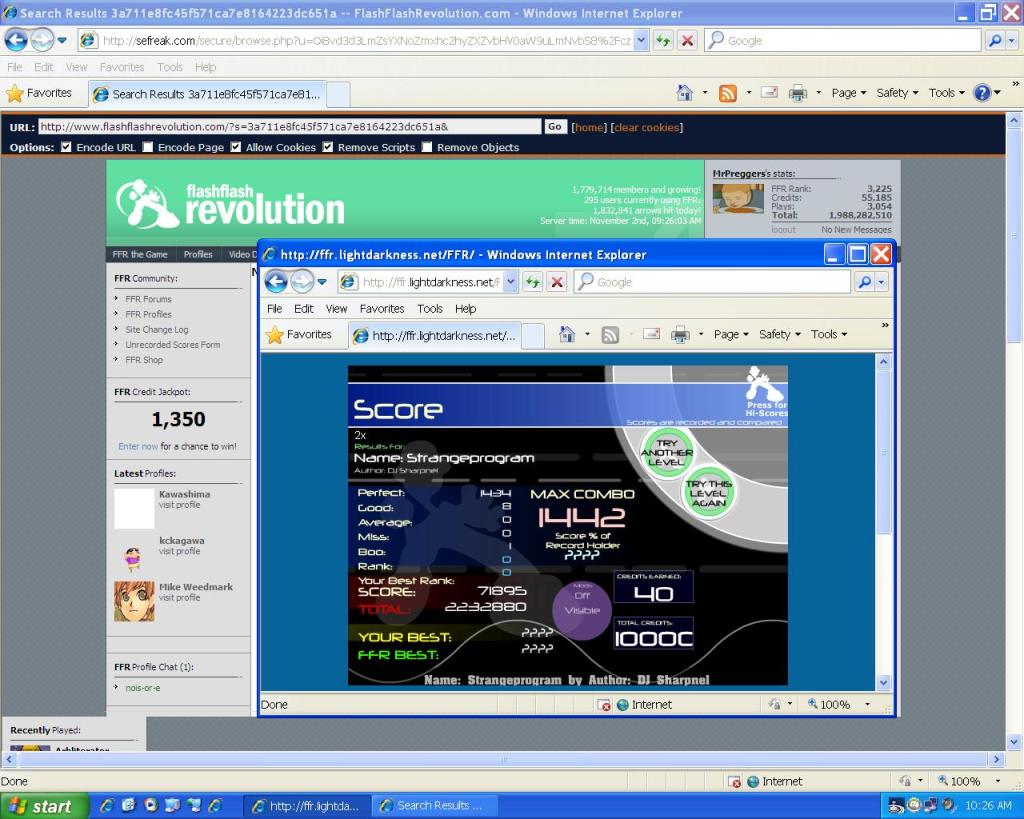Toggle Remove Objects checkbox
Screen dimensions: 1024x819
tap(427, 147)
